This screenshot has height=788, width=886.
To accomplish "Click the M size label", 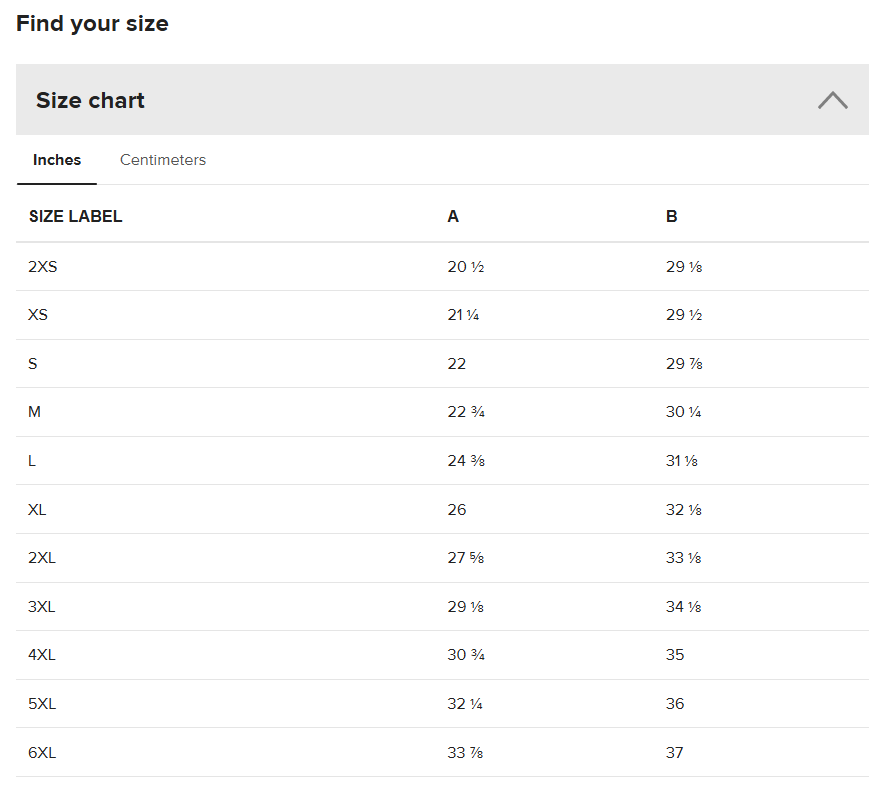I will [x=34, y=412].
